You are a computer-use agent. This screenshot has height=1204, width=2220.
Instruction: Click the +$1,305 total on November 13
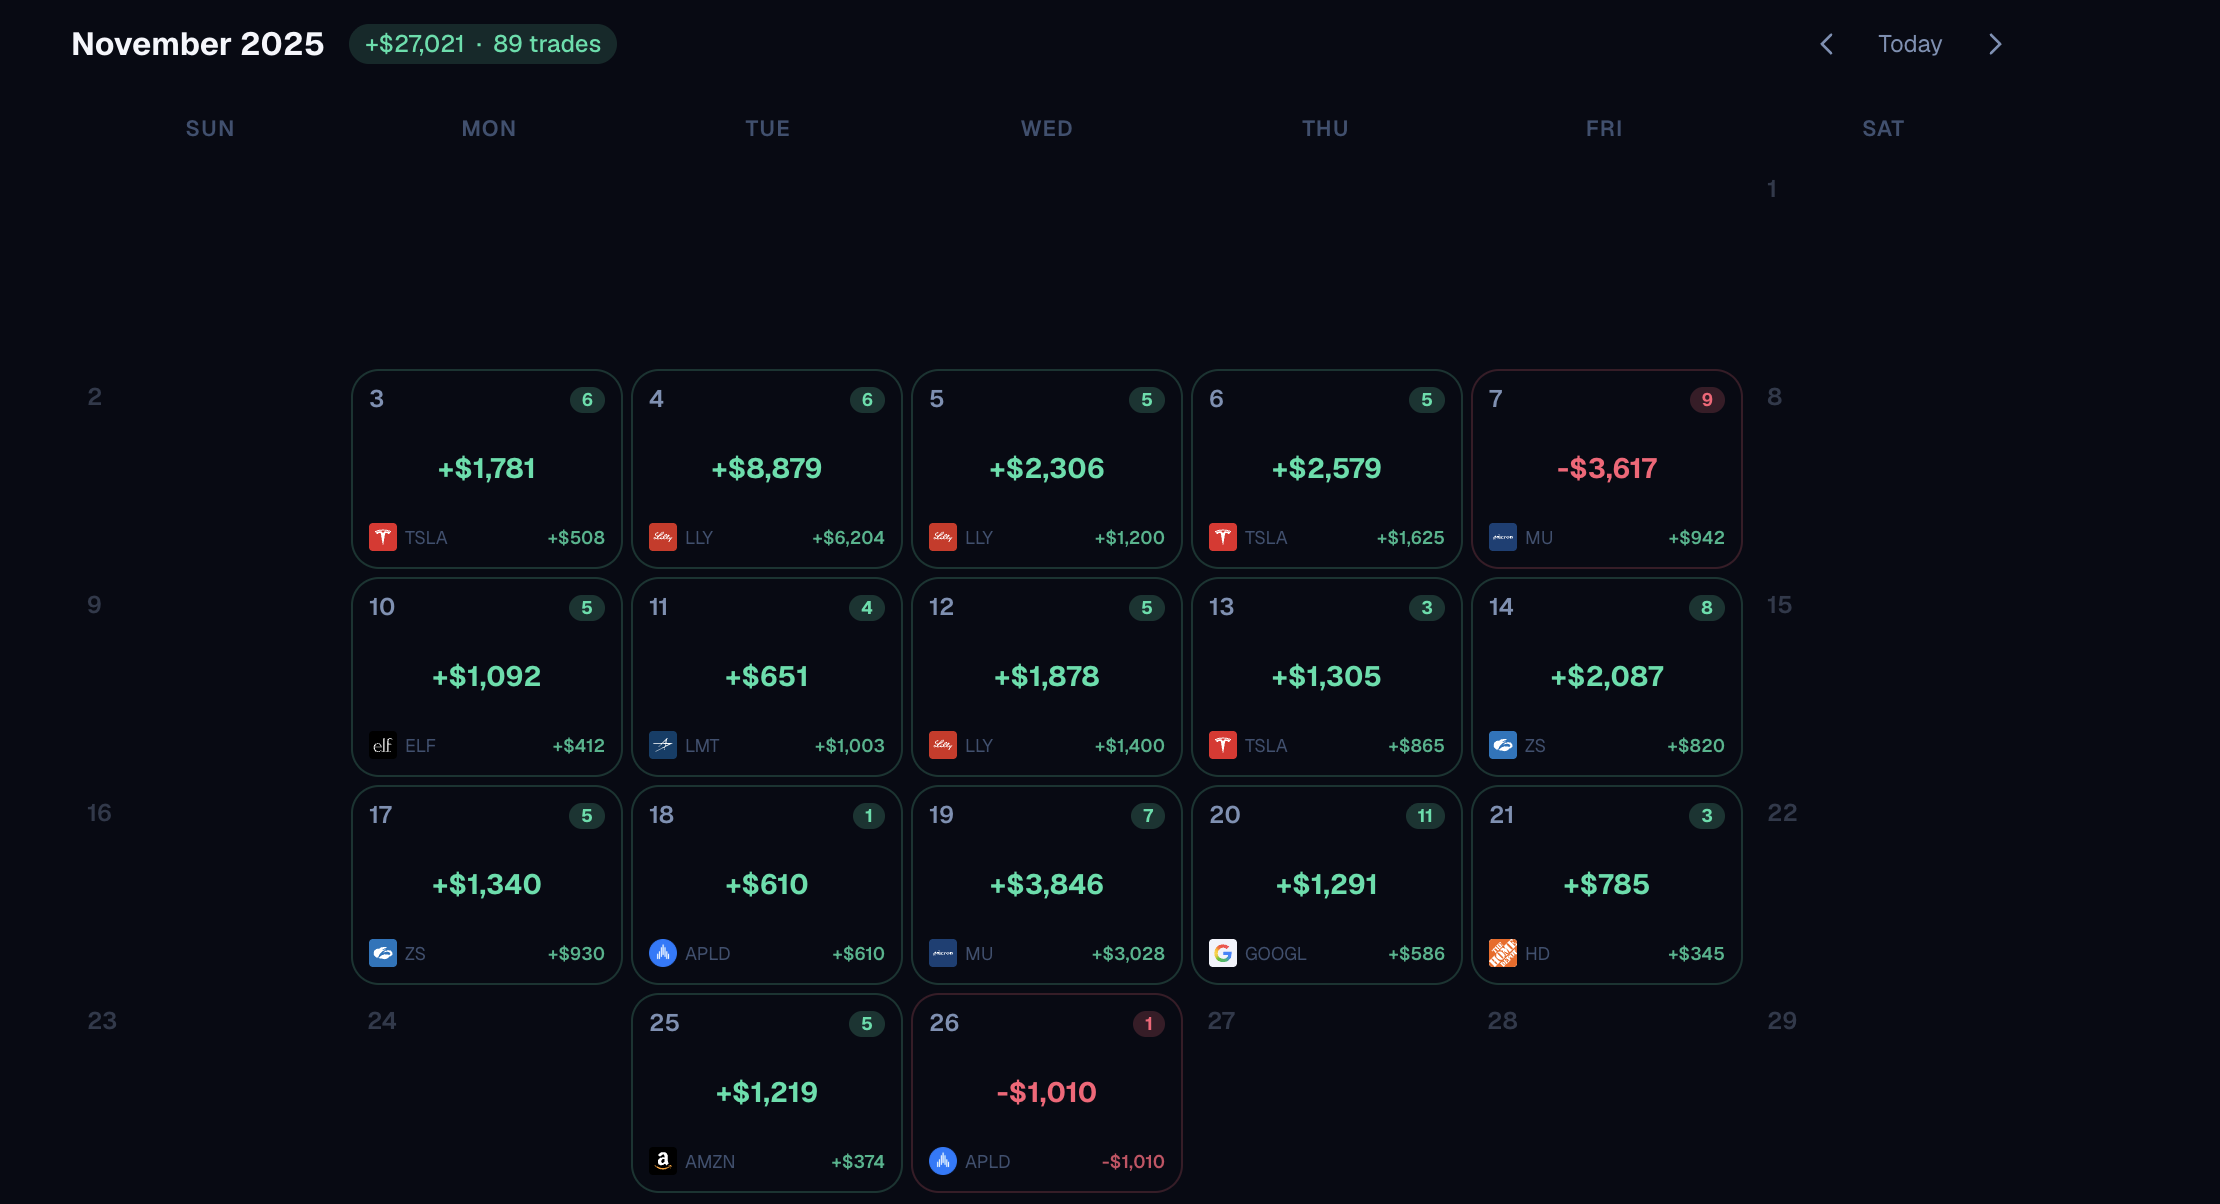point(1327,676)
